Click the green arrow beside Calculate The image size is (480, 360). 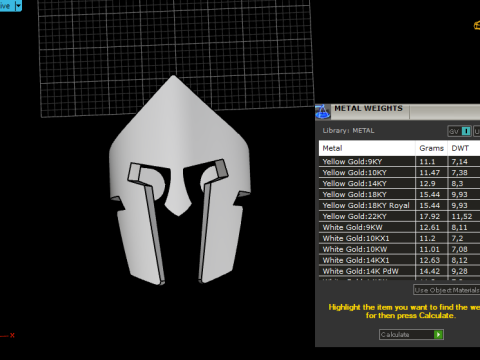click(438, 334)
